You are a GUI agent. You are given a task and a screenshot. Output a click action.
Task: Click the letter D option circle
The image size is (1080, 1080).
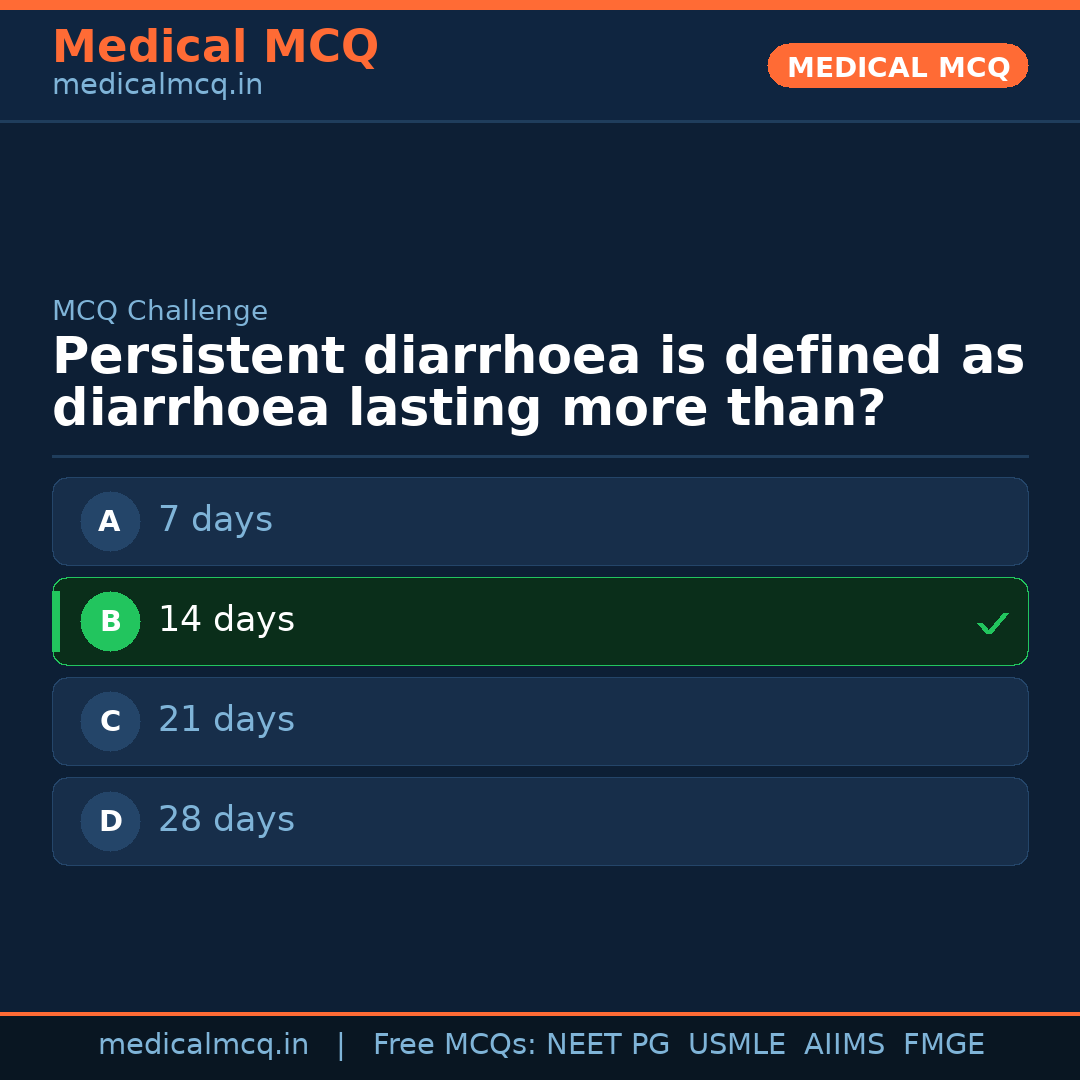click(x=110, y=821)
